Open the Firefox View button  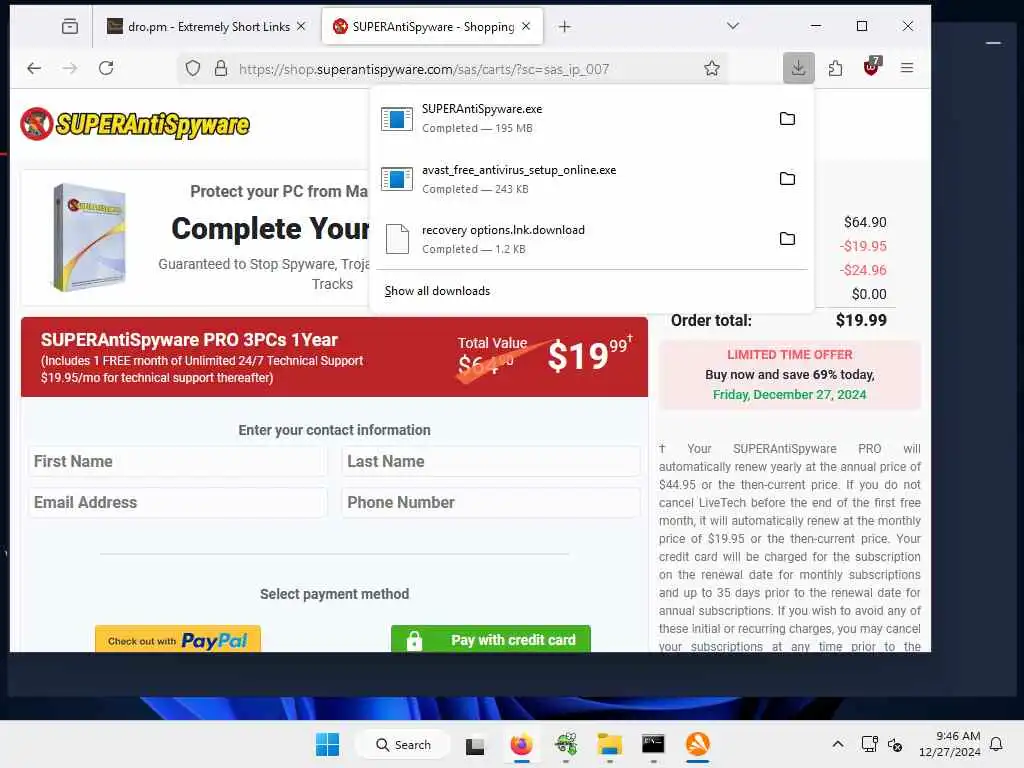[x=70, y=26]
